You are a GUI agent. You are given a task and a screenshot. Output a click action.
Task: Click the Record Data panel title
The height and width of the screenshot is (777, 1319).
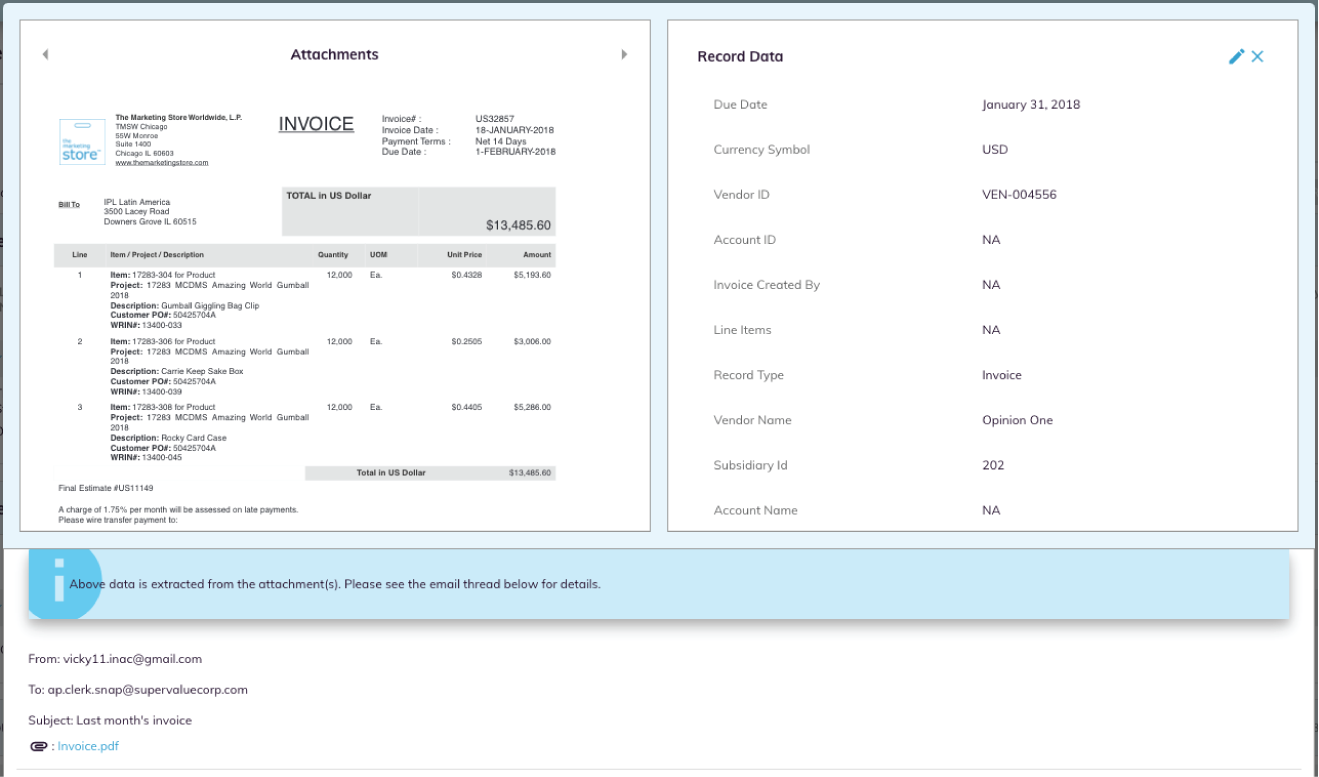[x=740, y=57]
